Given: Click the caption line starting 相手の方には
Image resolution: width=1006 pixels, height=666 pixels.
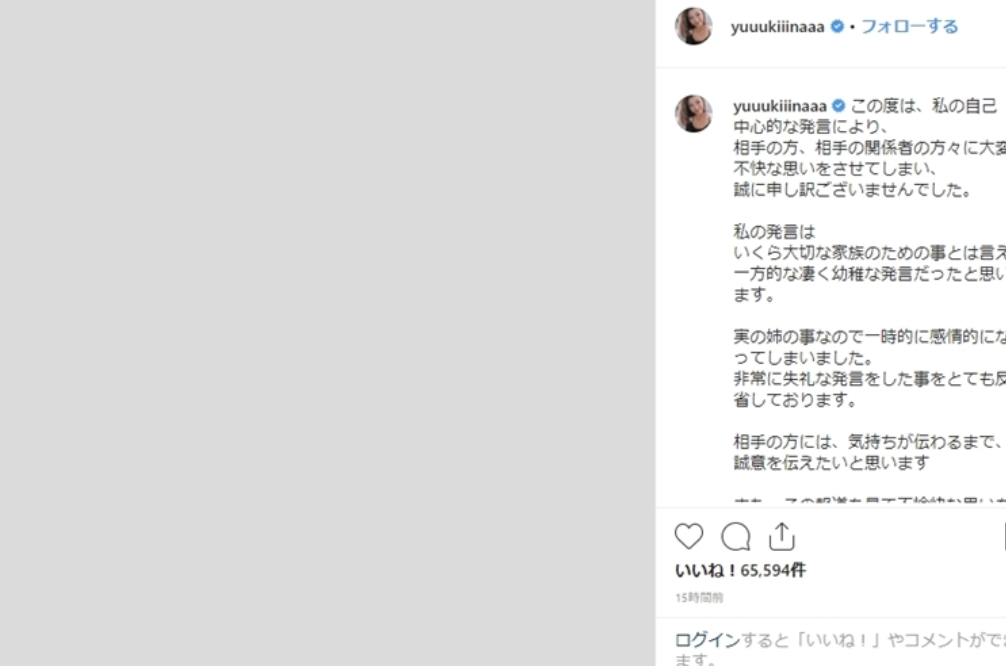Looking at the screenshot, I should (867, 441).
